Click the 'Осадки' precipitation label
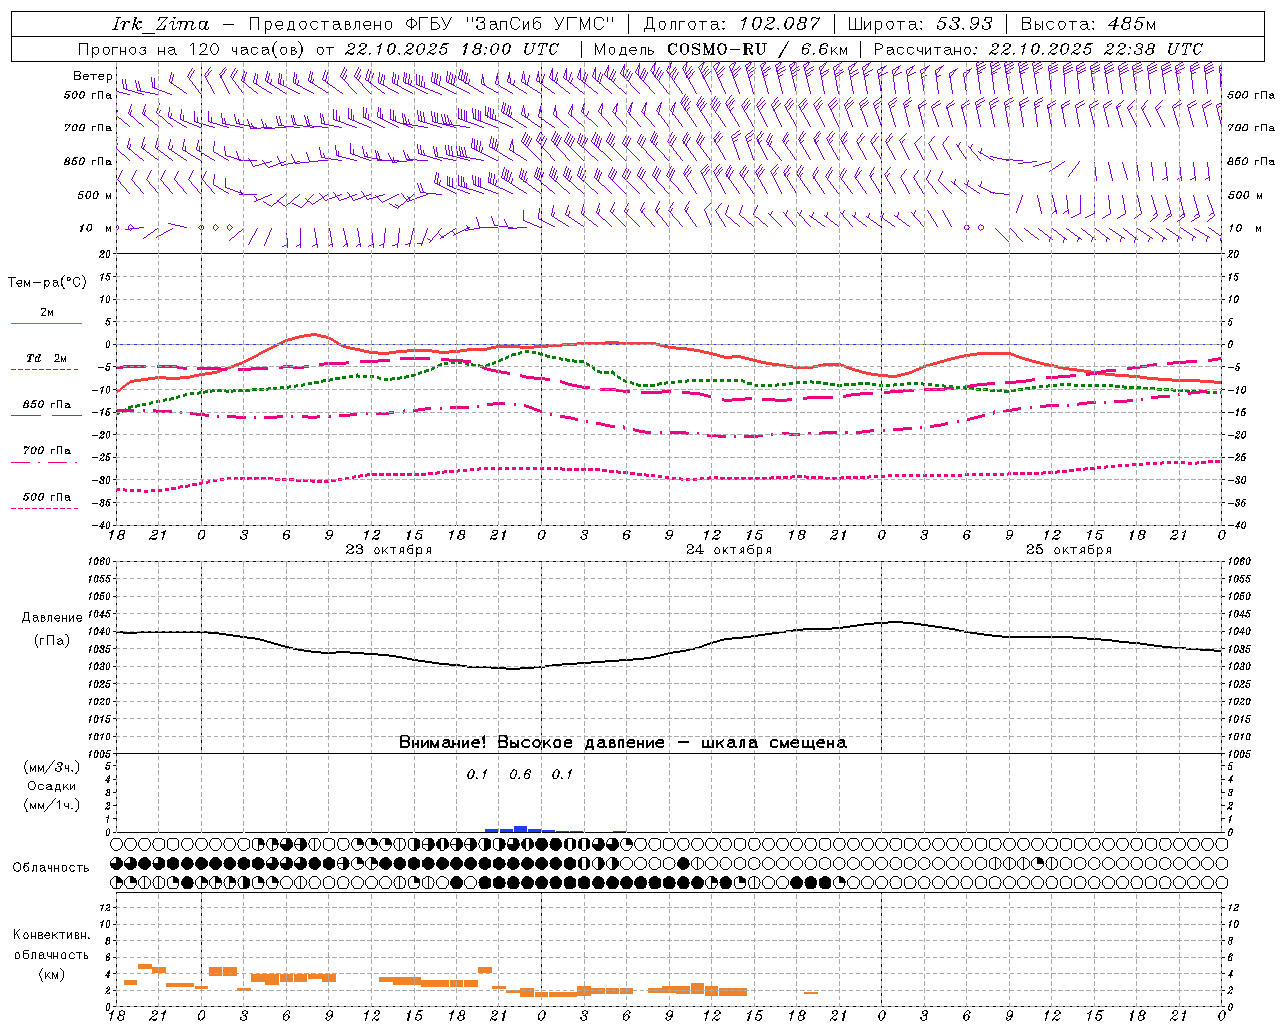The height and width of the screenshot is (1024, 1280). point(52,786)
